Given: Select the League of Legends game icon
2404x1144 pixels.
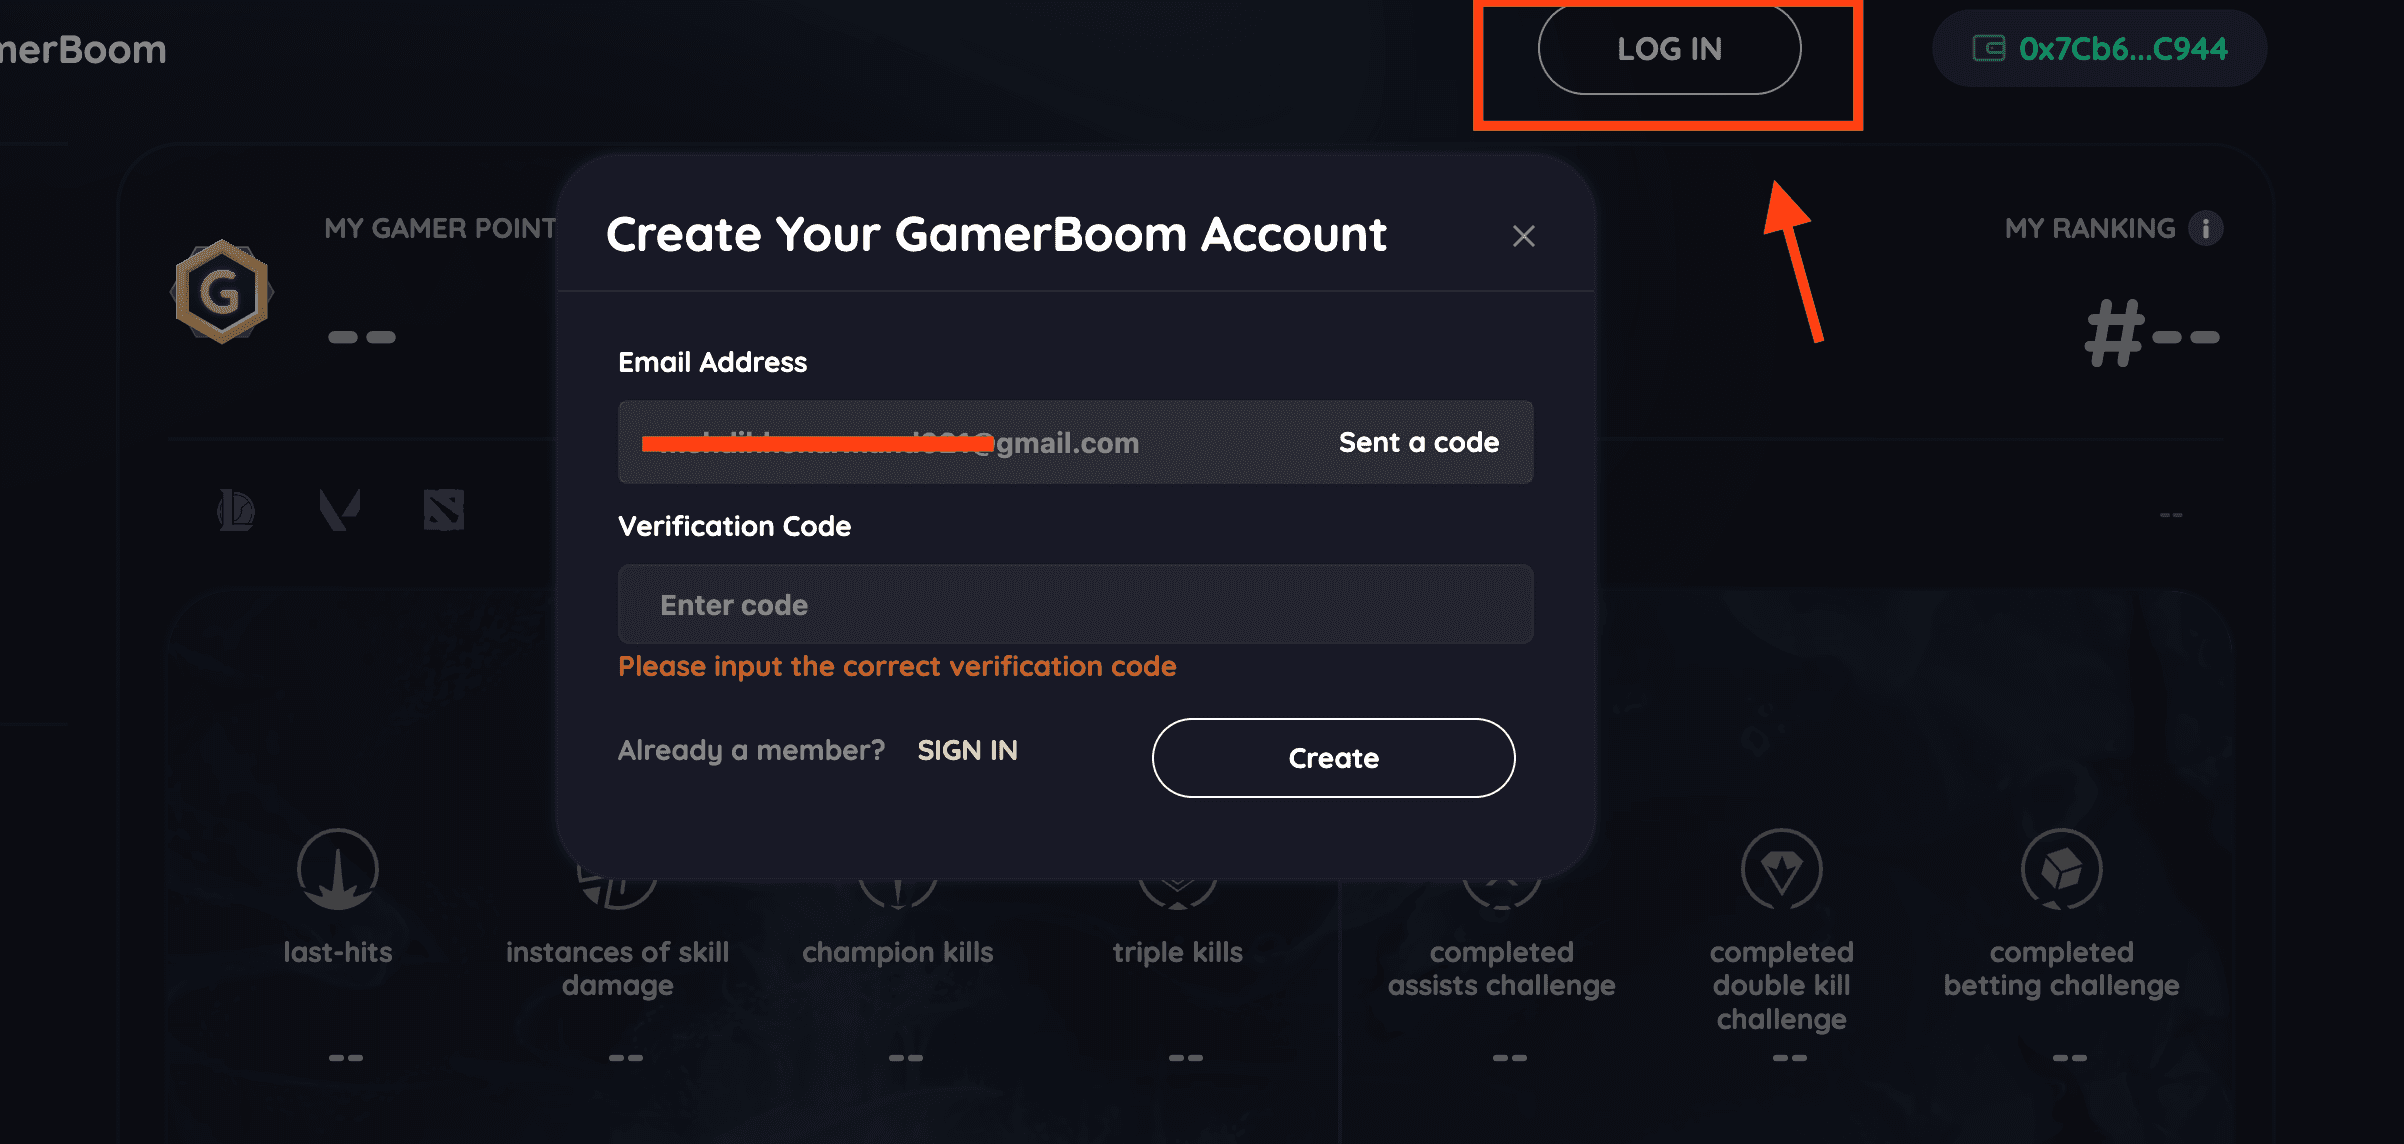Looking at the screenshot, I should (x=236, y=510).
